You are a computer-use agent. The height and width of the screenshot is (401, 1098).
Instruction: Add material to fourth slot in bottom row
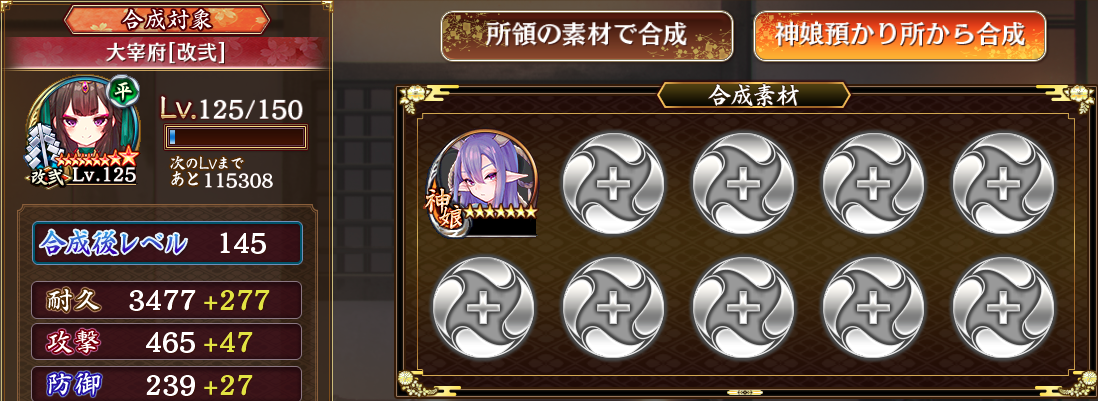873,308
